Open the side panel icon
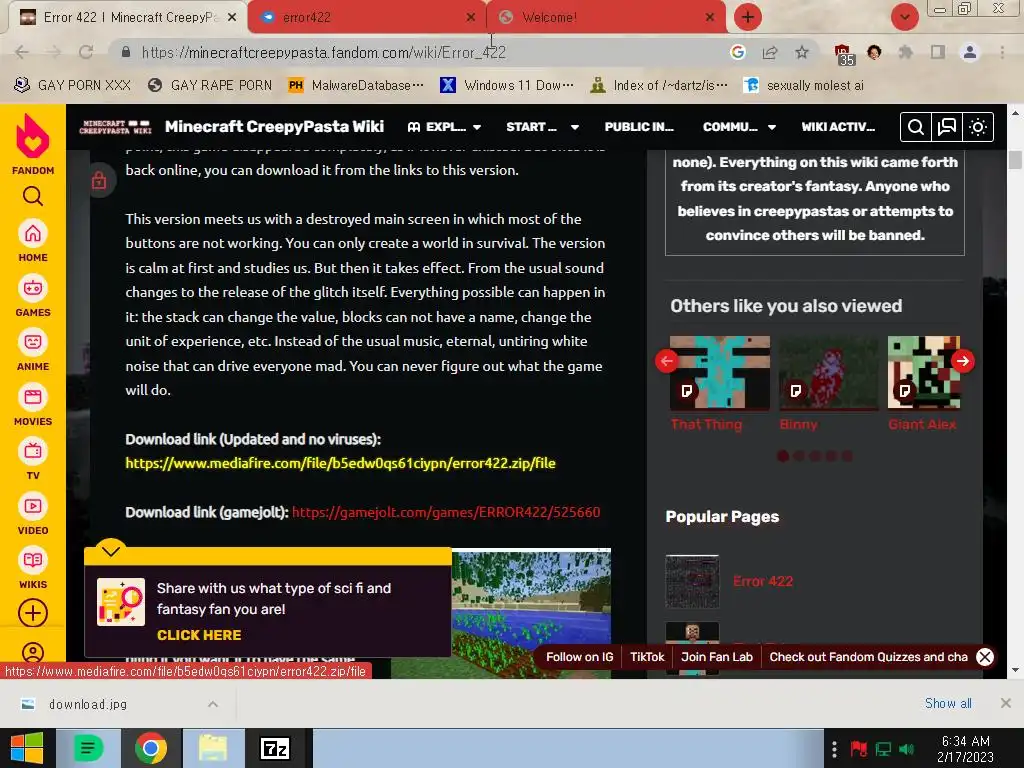This screenshot has width=1024, height=768. (x=938, y=52)
